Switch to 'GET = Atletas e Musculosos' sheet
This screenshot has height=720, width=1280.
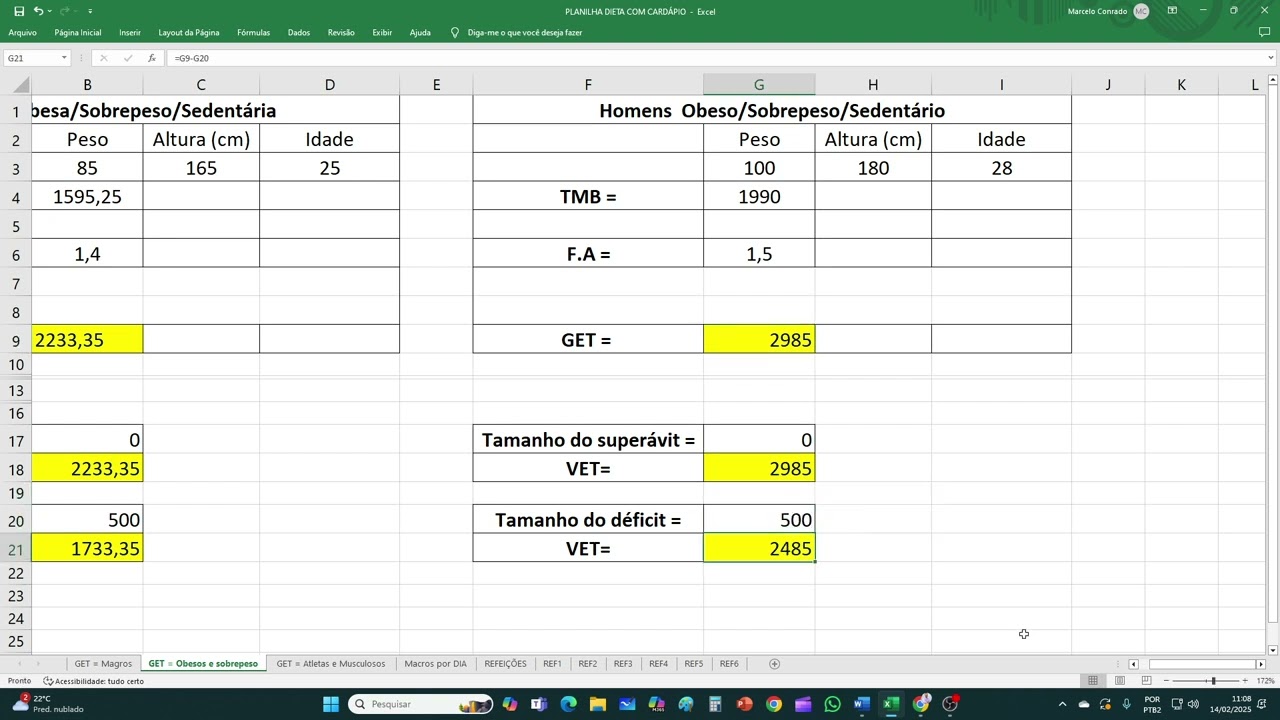click(x=330, y=664)
